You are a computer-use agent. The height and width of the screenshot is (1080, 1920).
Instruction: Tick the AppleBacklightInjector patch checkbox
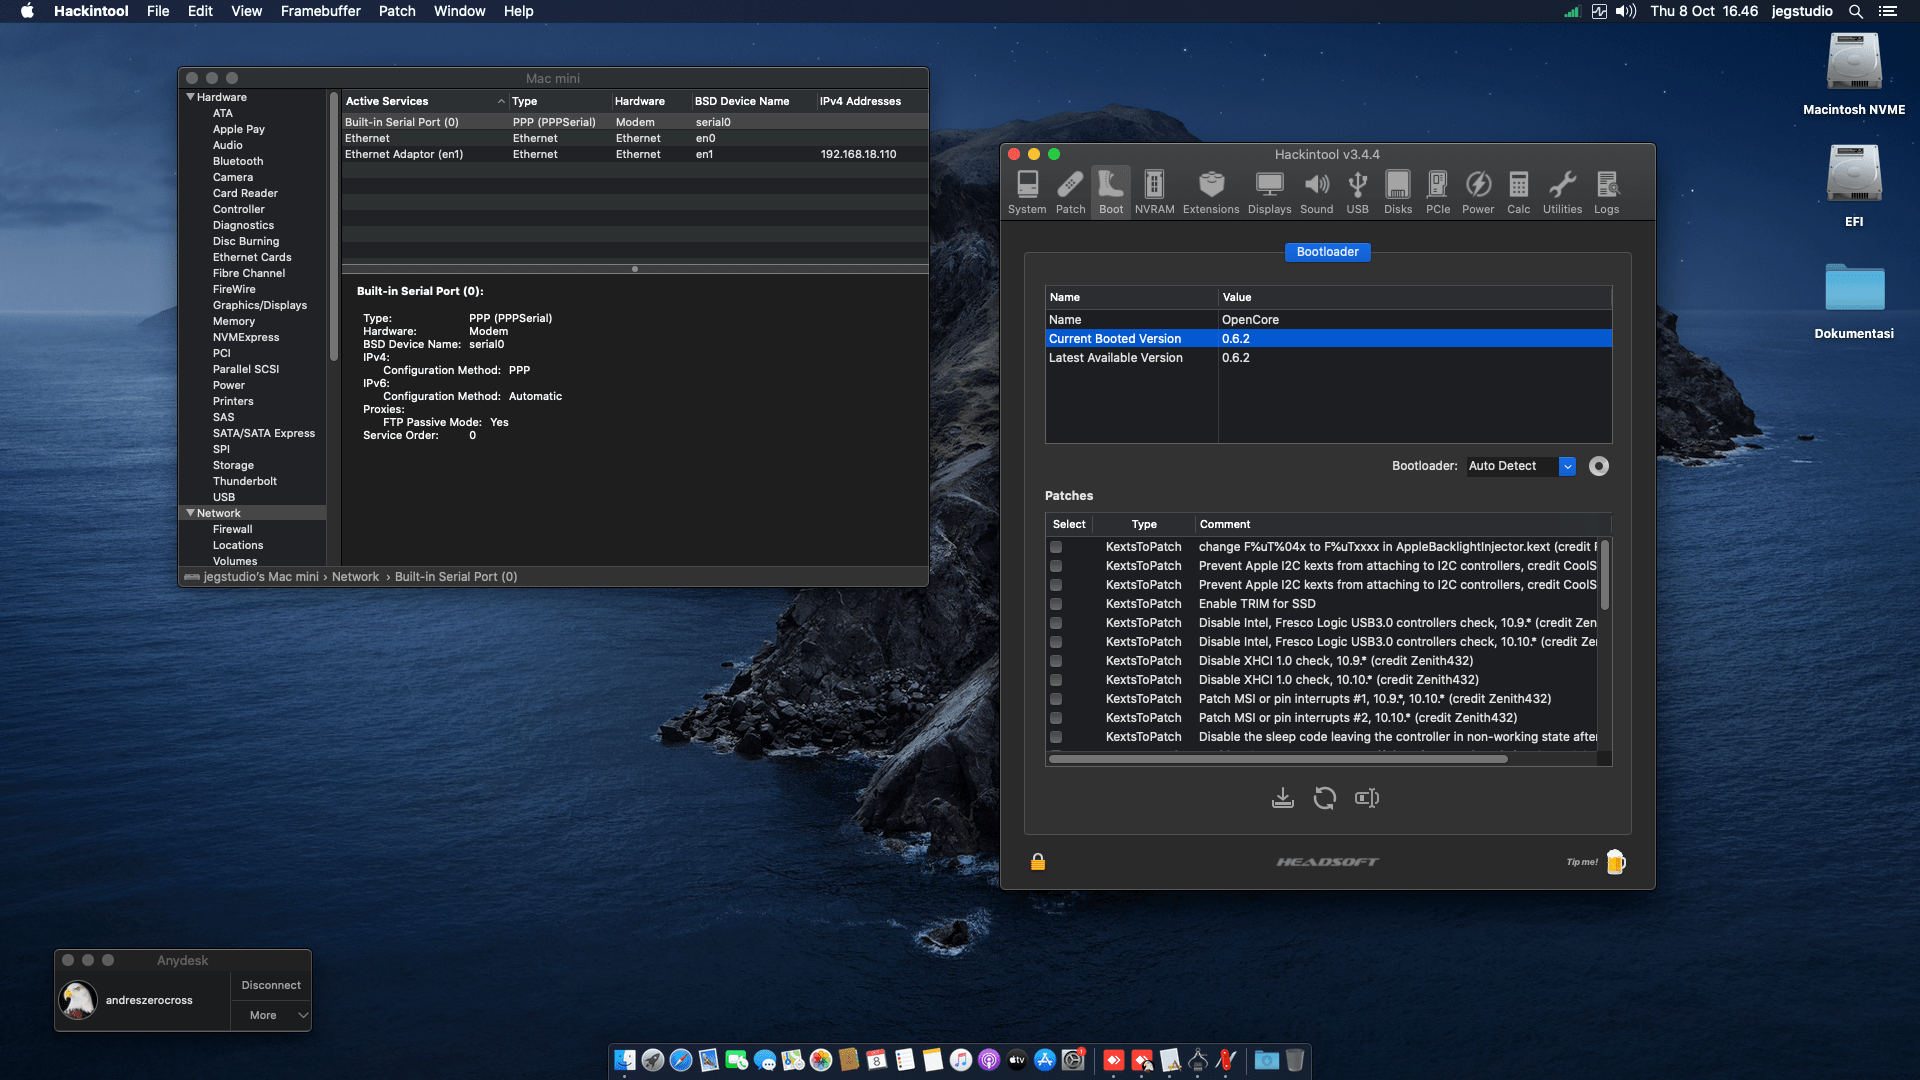coord(1056,547)
